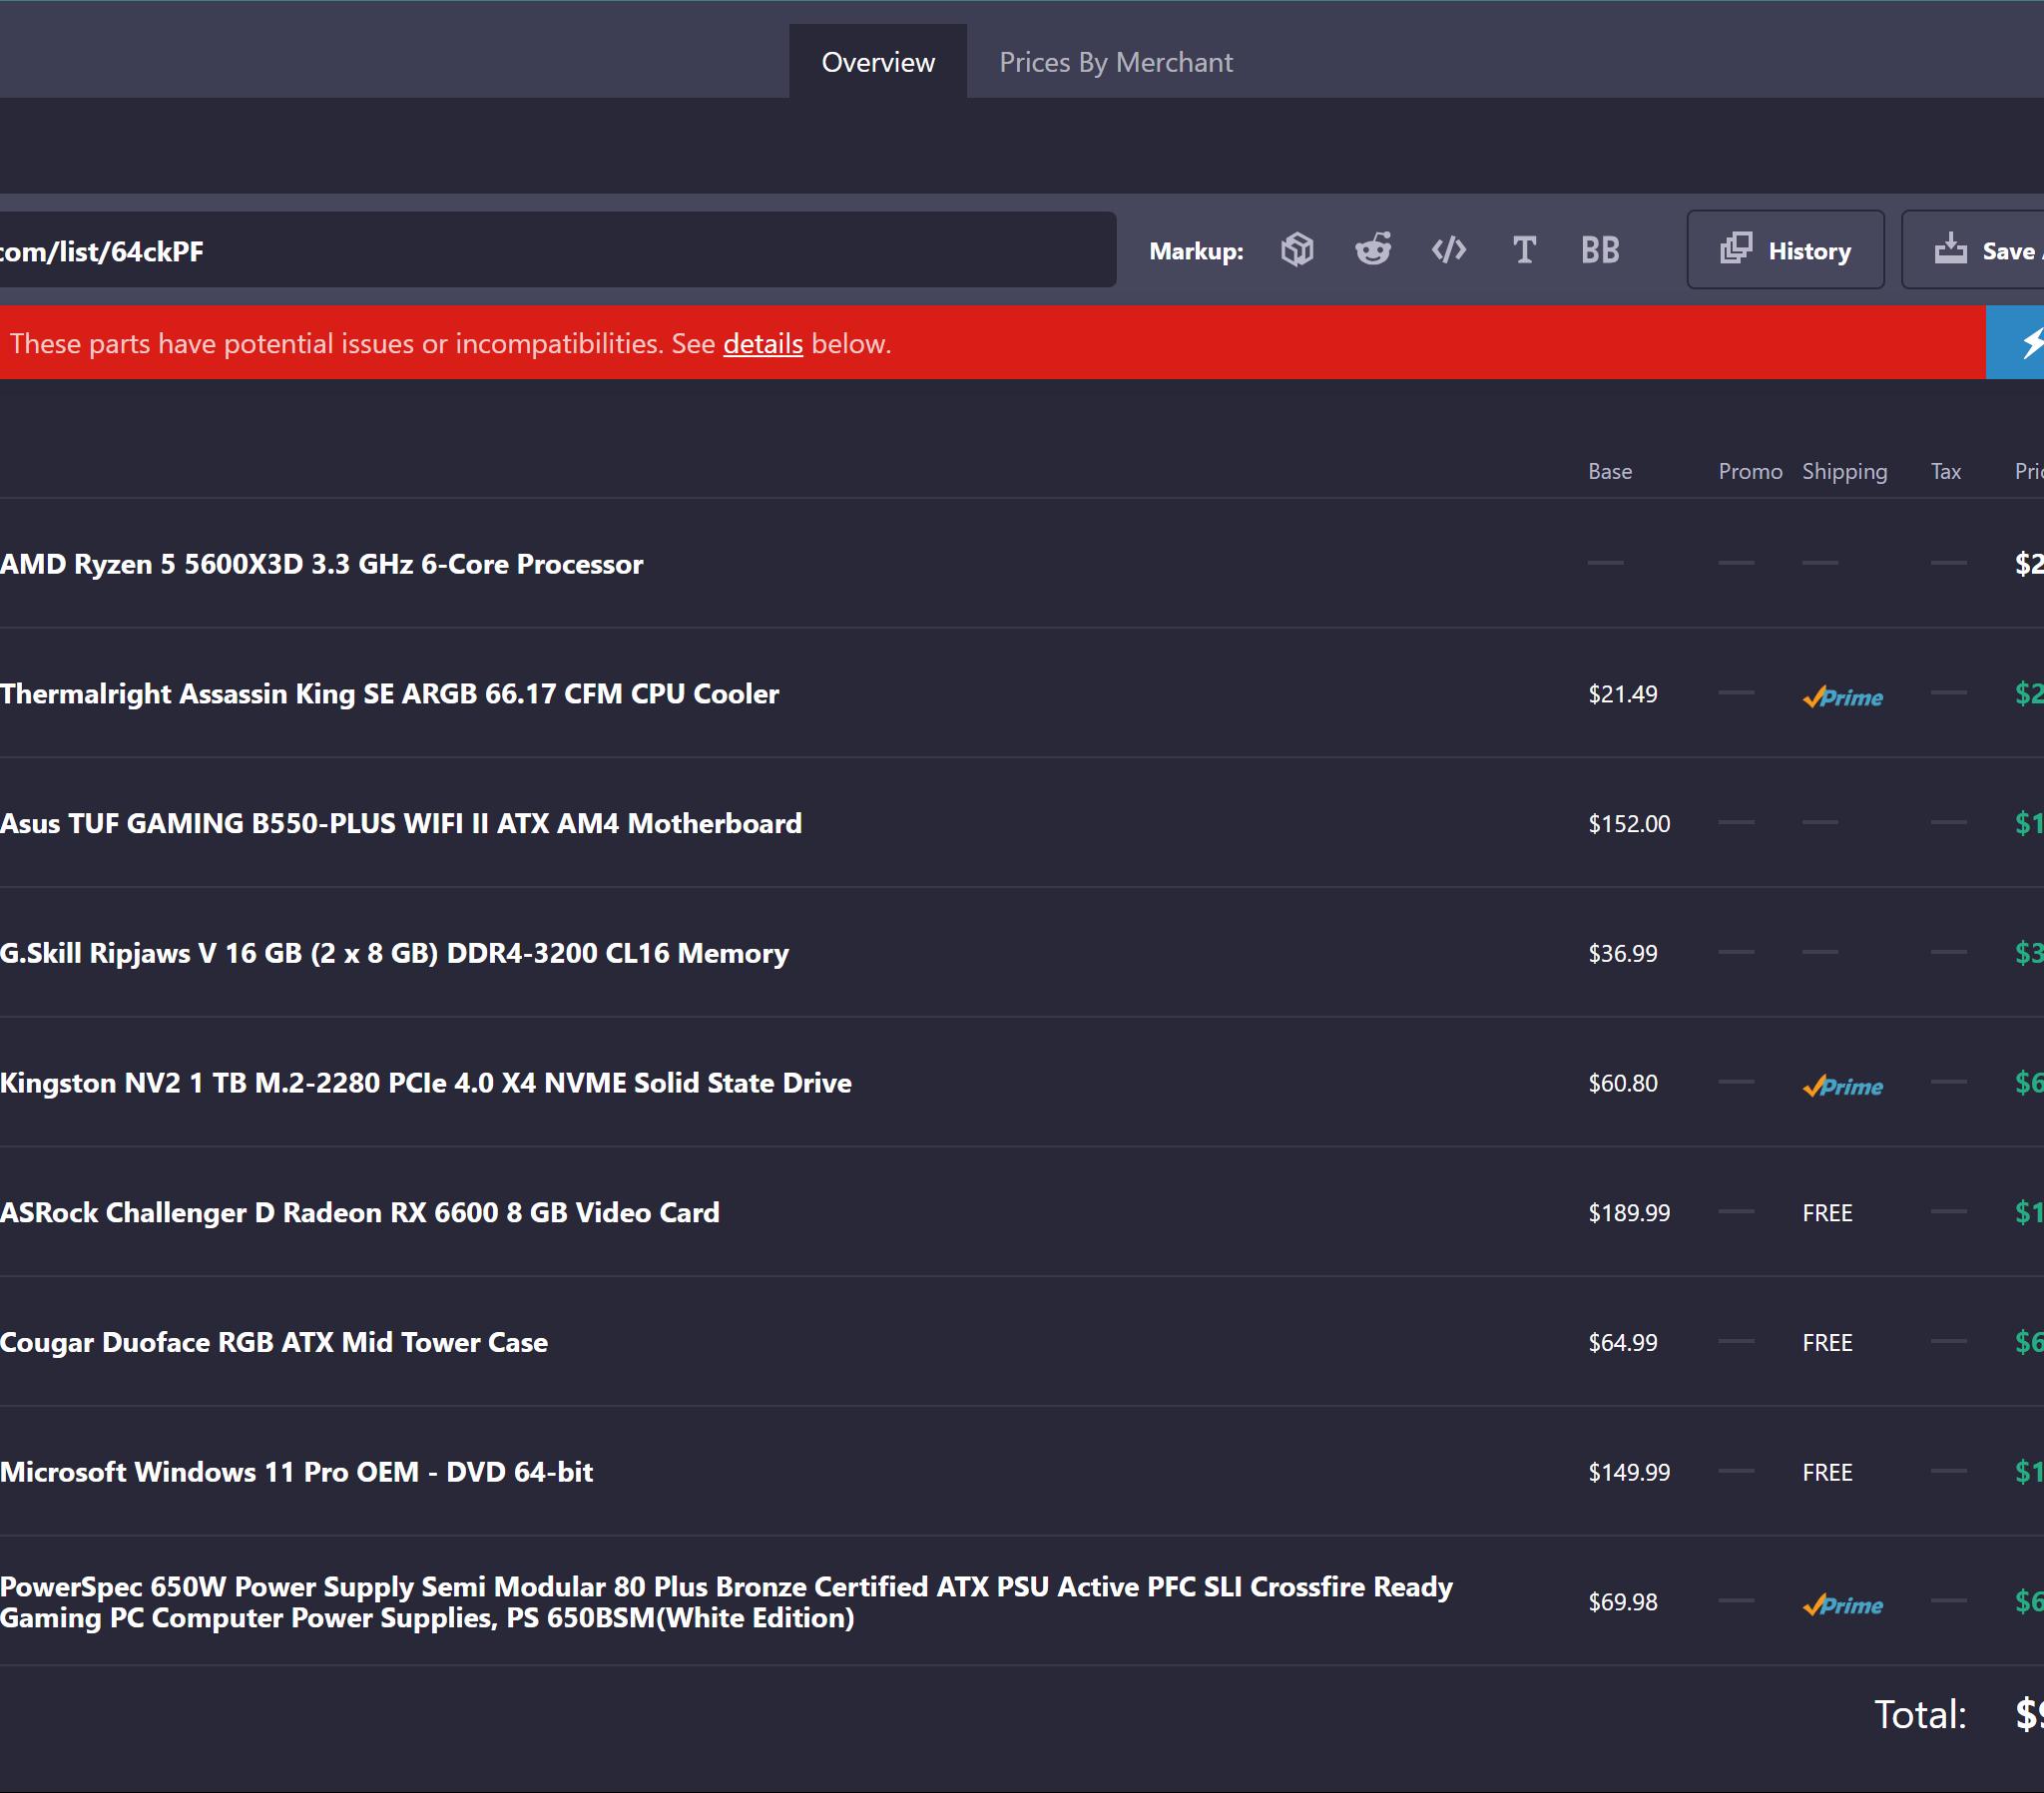Click the $21.49 base price

tap(1623, 694)
